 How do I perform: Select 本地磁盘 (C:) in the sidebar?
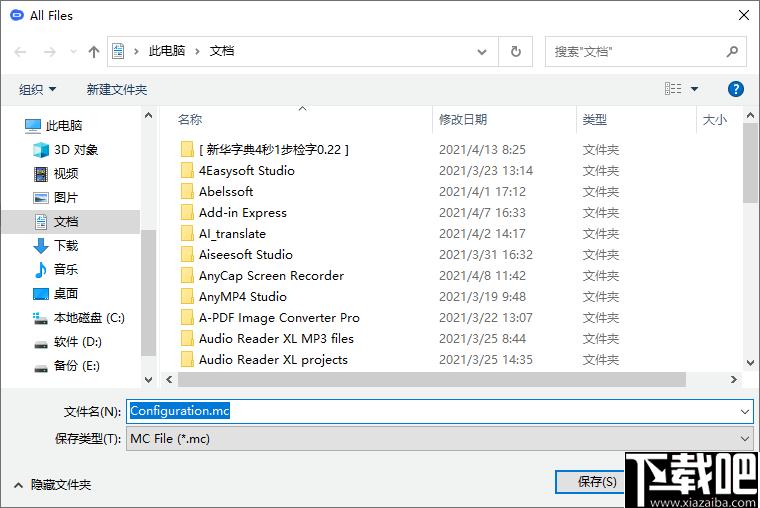pos(79,318)
